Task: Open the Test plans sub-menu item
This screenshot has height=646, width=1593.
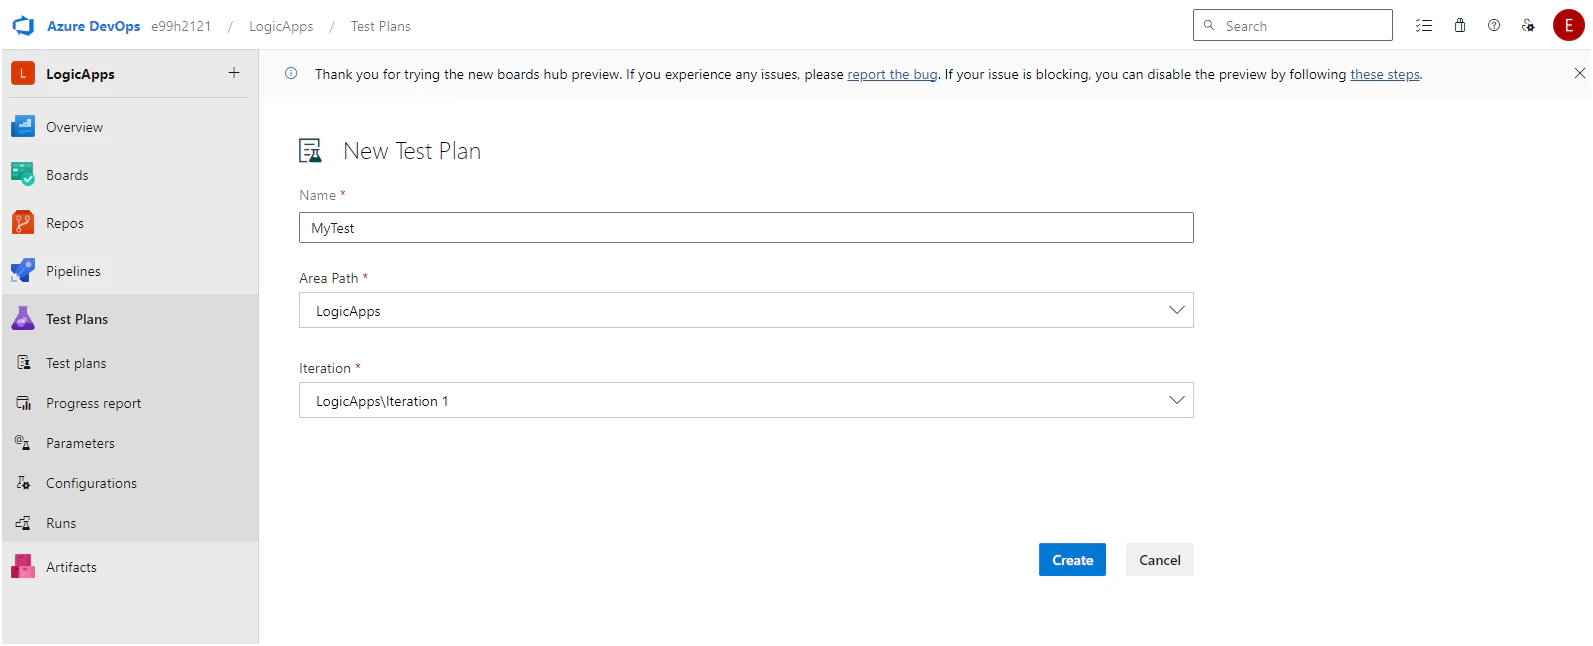Action: tap(130, 363)
